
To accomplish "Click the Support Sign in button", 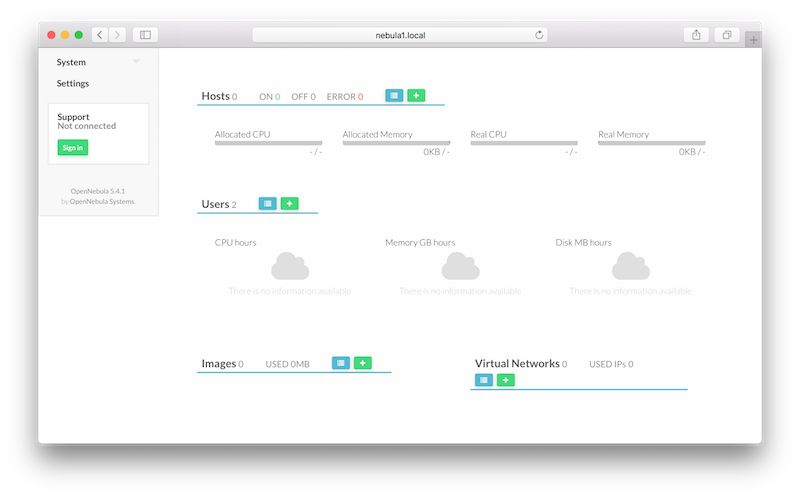I will pos(72,147).
